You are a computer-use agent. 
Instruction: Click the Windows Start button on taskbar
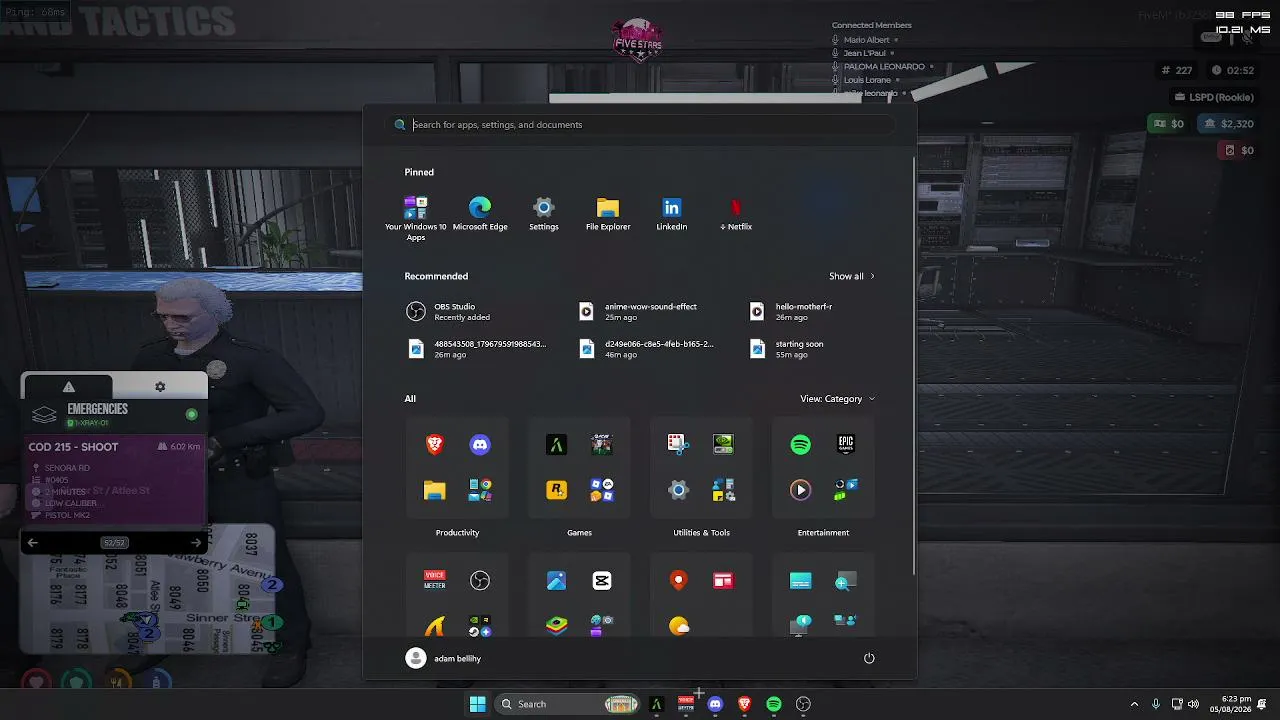(x=478, y=704)
